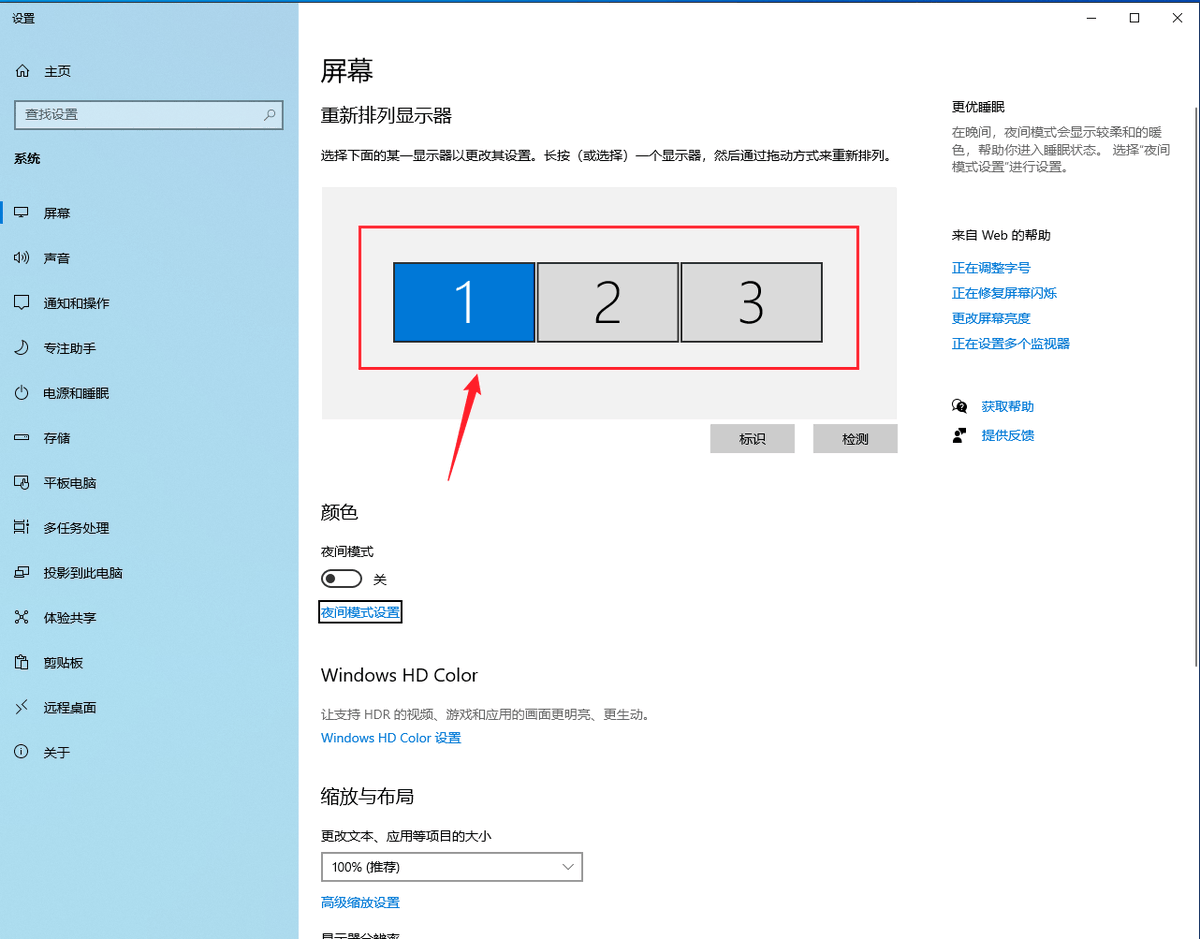This screenshot has width=1200, height=939.
Task: Maximize the 设置 window
Action: coord(1134,17)
